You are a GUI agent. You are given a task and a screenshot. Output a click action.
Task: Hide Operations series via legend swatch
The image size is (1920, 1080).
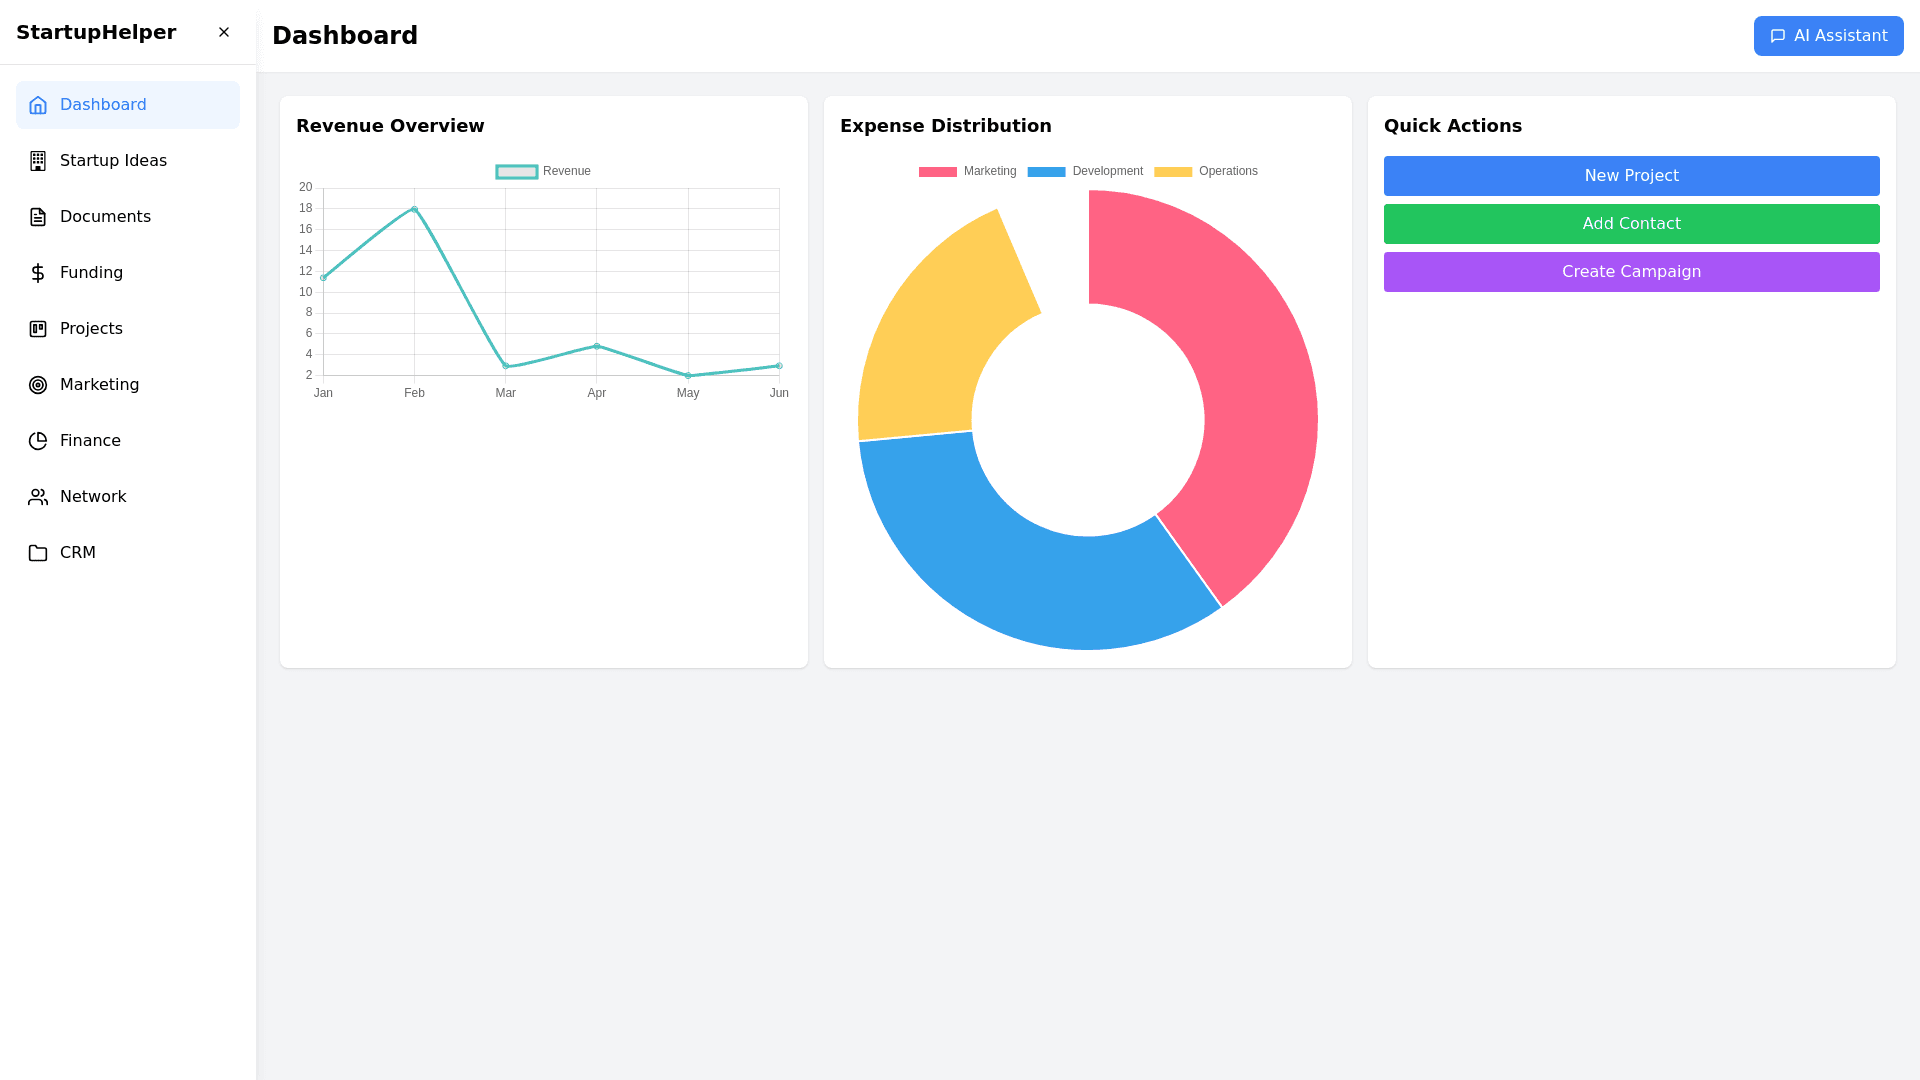point(1173,172)
